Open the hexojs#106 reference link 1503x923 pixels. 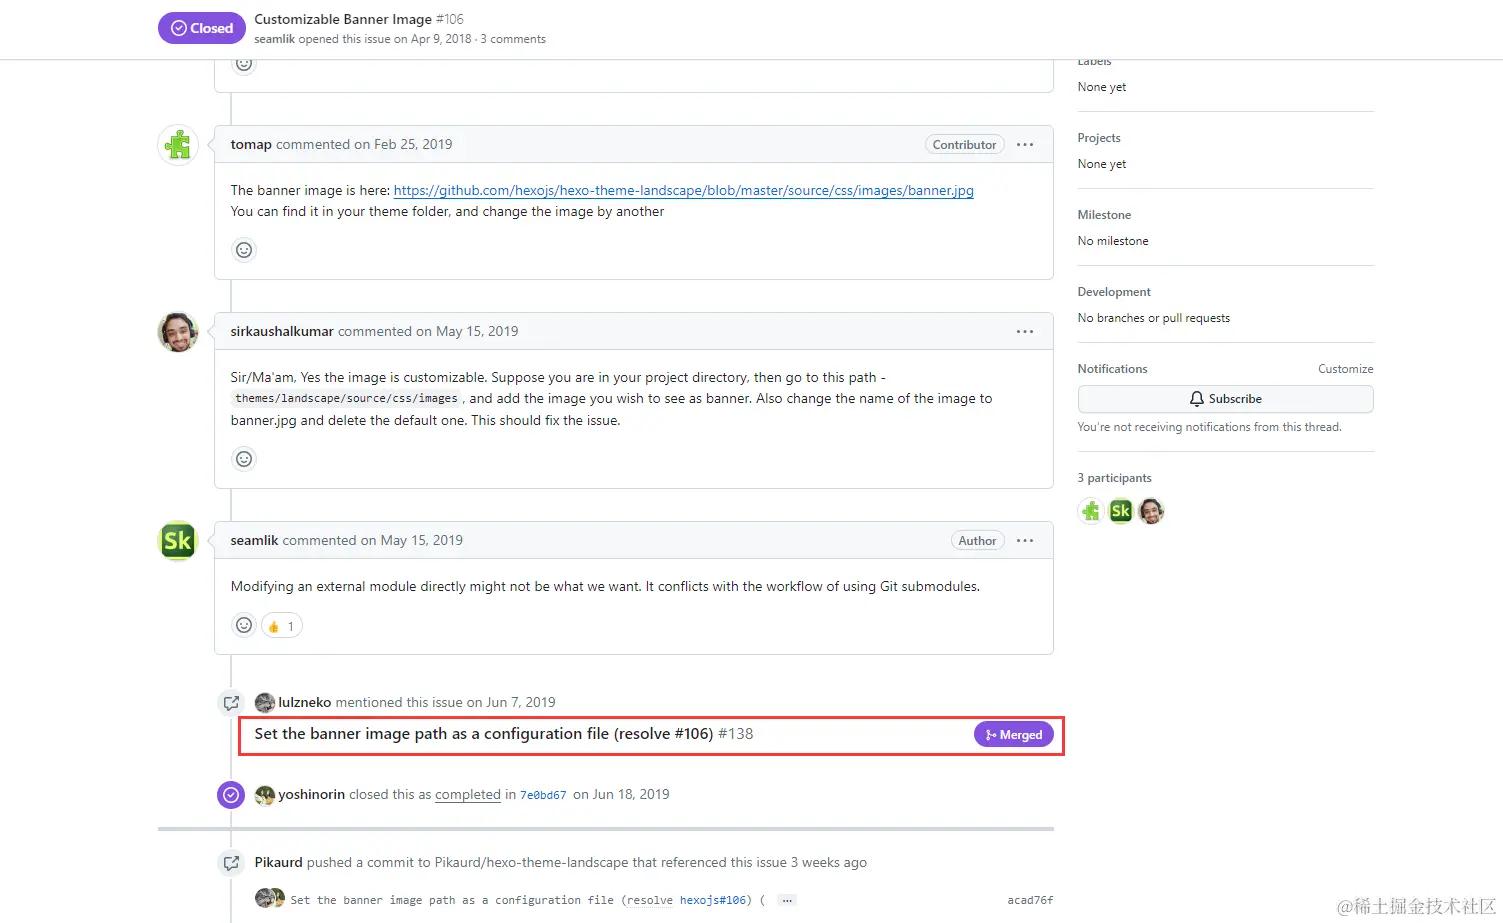click(x=713, y=900)
